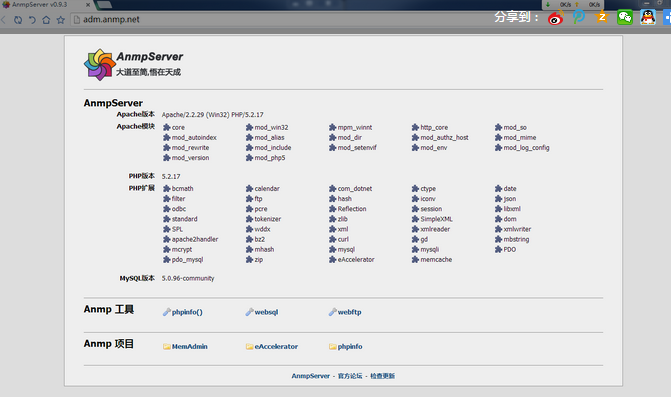The width and height of the screenshot is (671, 397).
Task: Open the phpinfo project link
Action: click(x=350, y=347)
